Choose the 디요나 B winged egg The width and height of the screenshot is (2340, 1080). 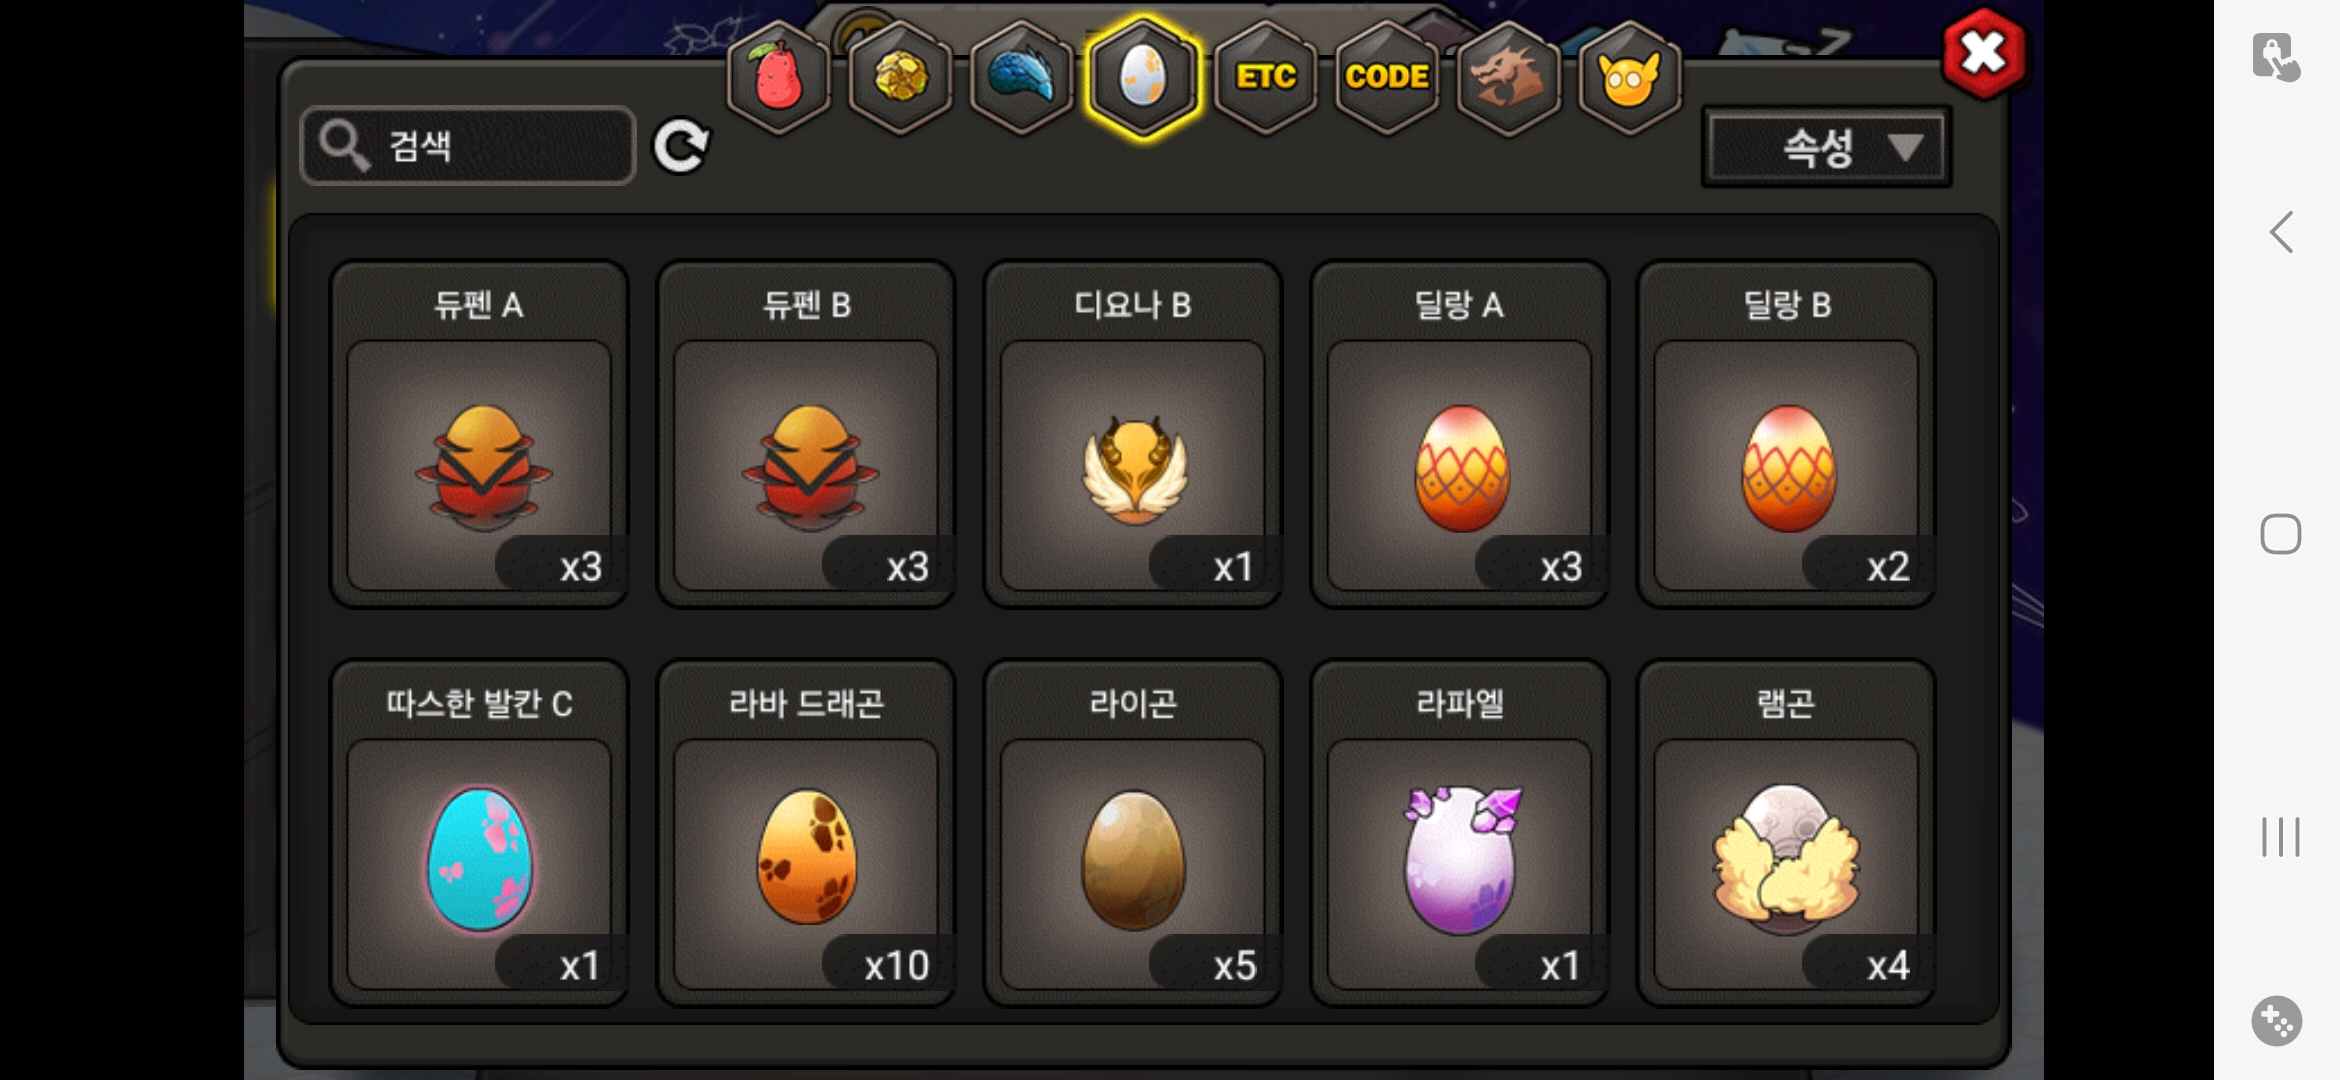[1133, 434]
